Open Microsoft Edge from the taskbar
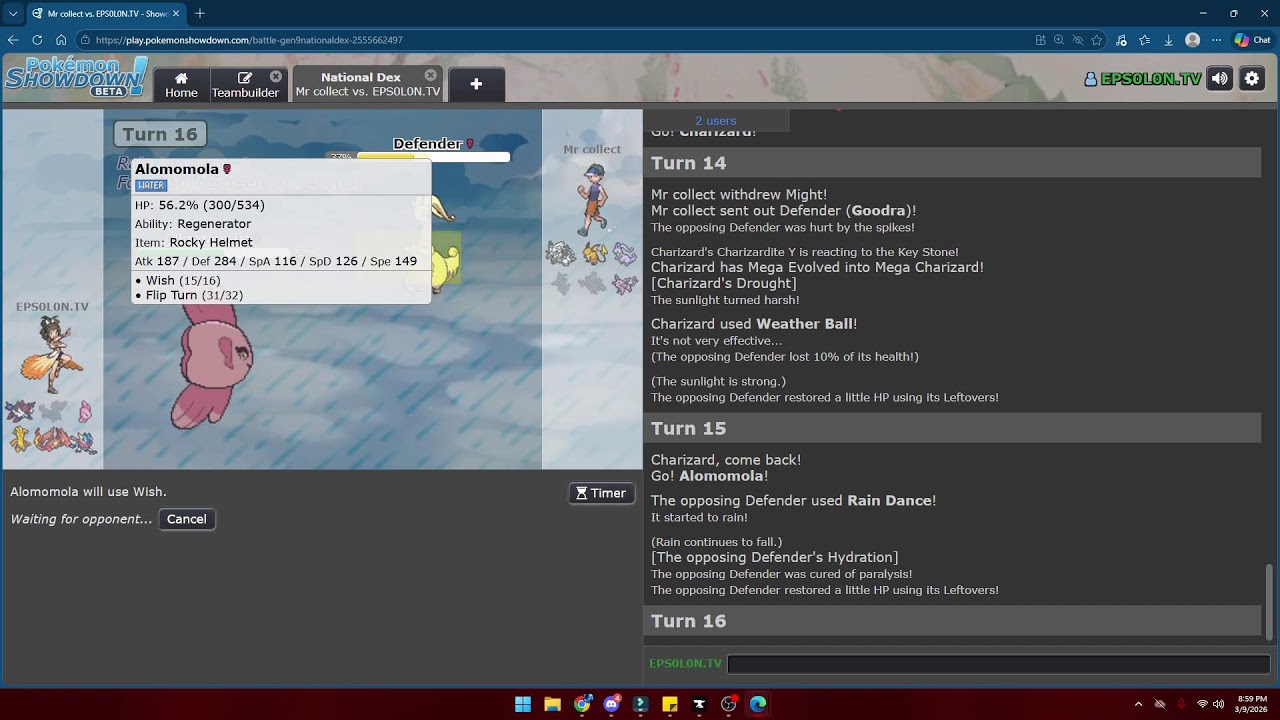1280x720 pixels. (x=758, y=704)
